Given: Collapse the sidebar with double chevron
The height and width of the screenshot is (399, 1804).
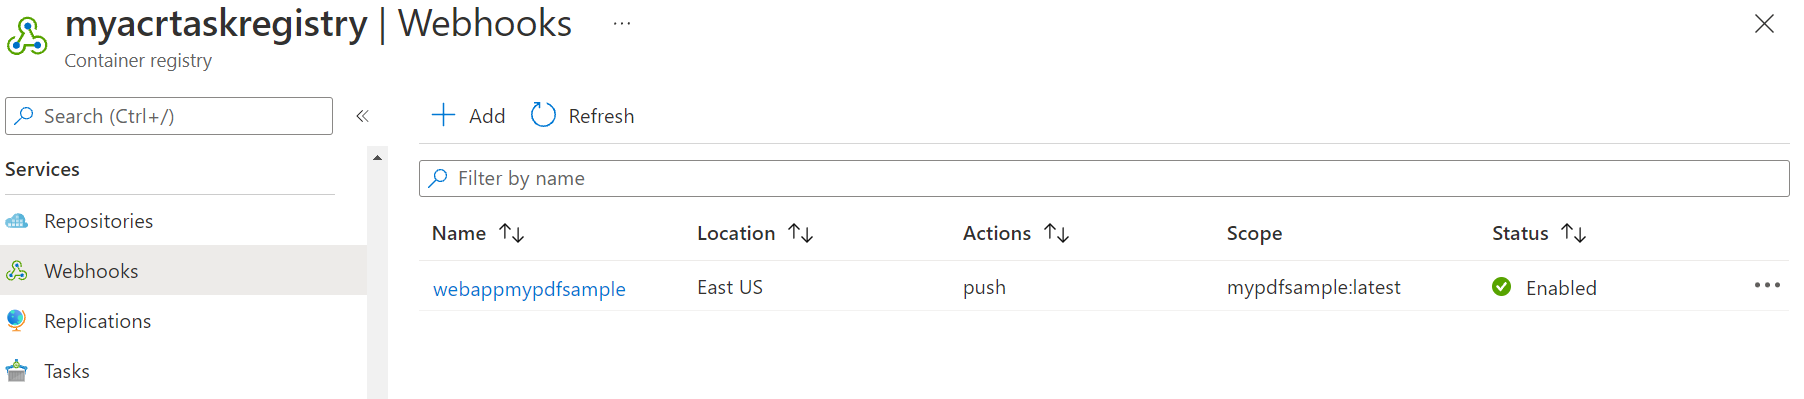Looking at the screenshot, I should pos(362,116).
